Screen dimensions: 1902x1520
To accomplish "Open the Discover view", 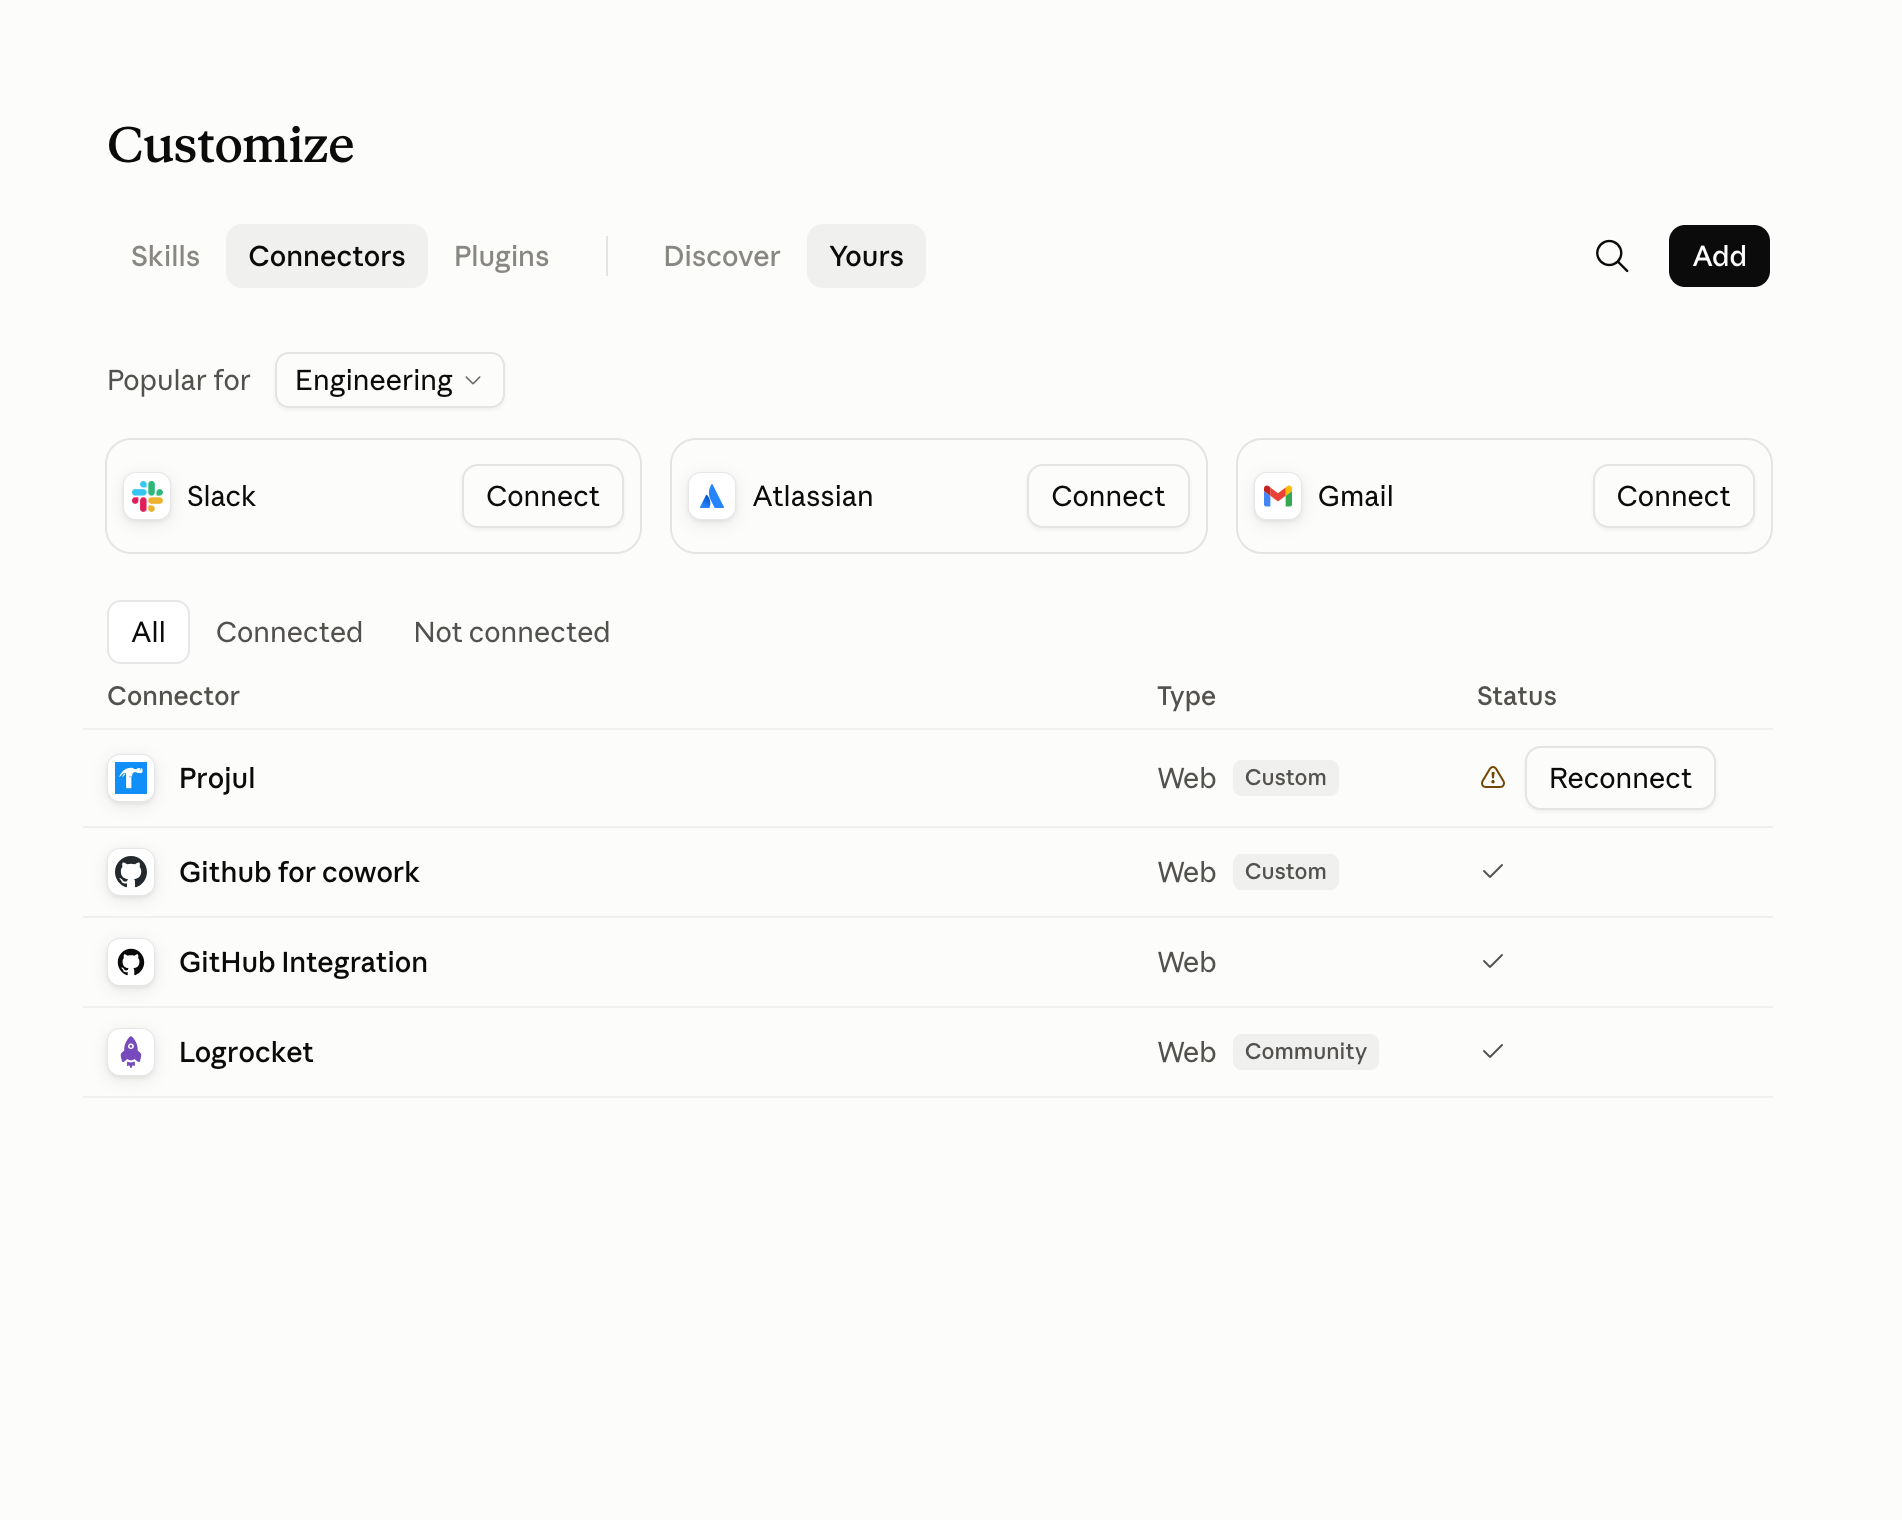I will [x=722, y=256].
